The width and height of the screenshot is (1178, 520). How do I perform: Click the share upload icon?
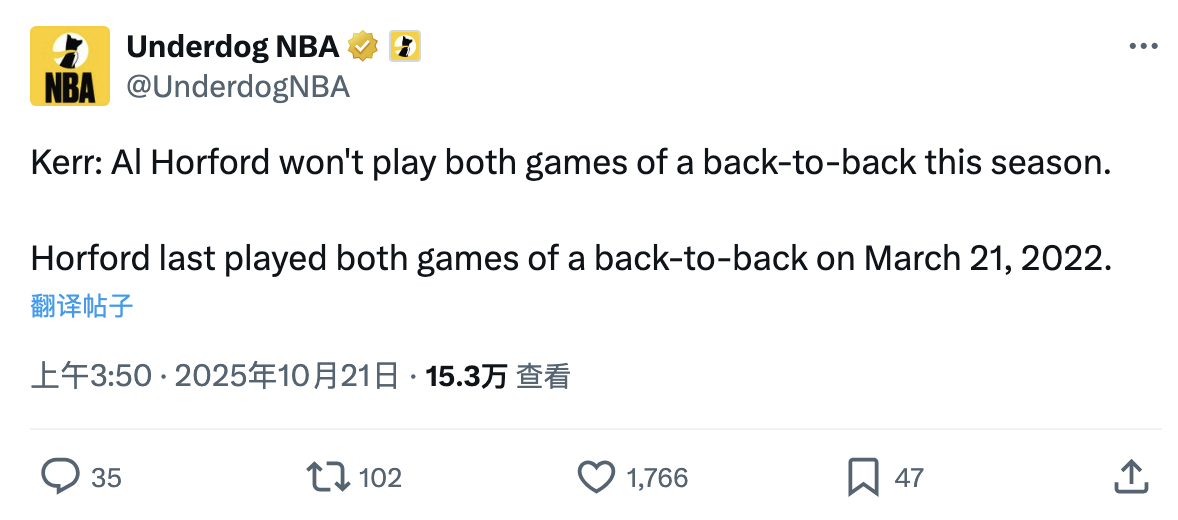tap(1129, 477)
